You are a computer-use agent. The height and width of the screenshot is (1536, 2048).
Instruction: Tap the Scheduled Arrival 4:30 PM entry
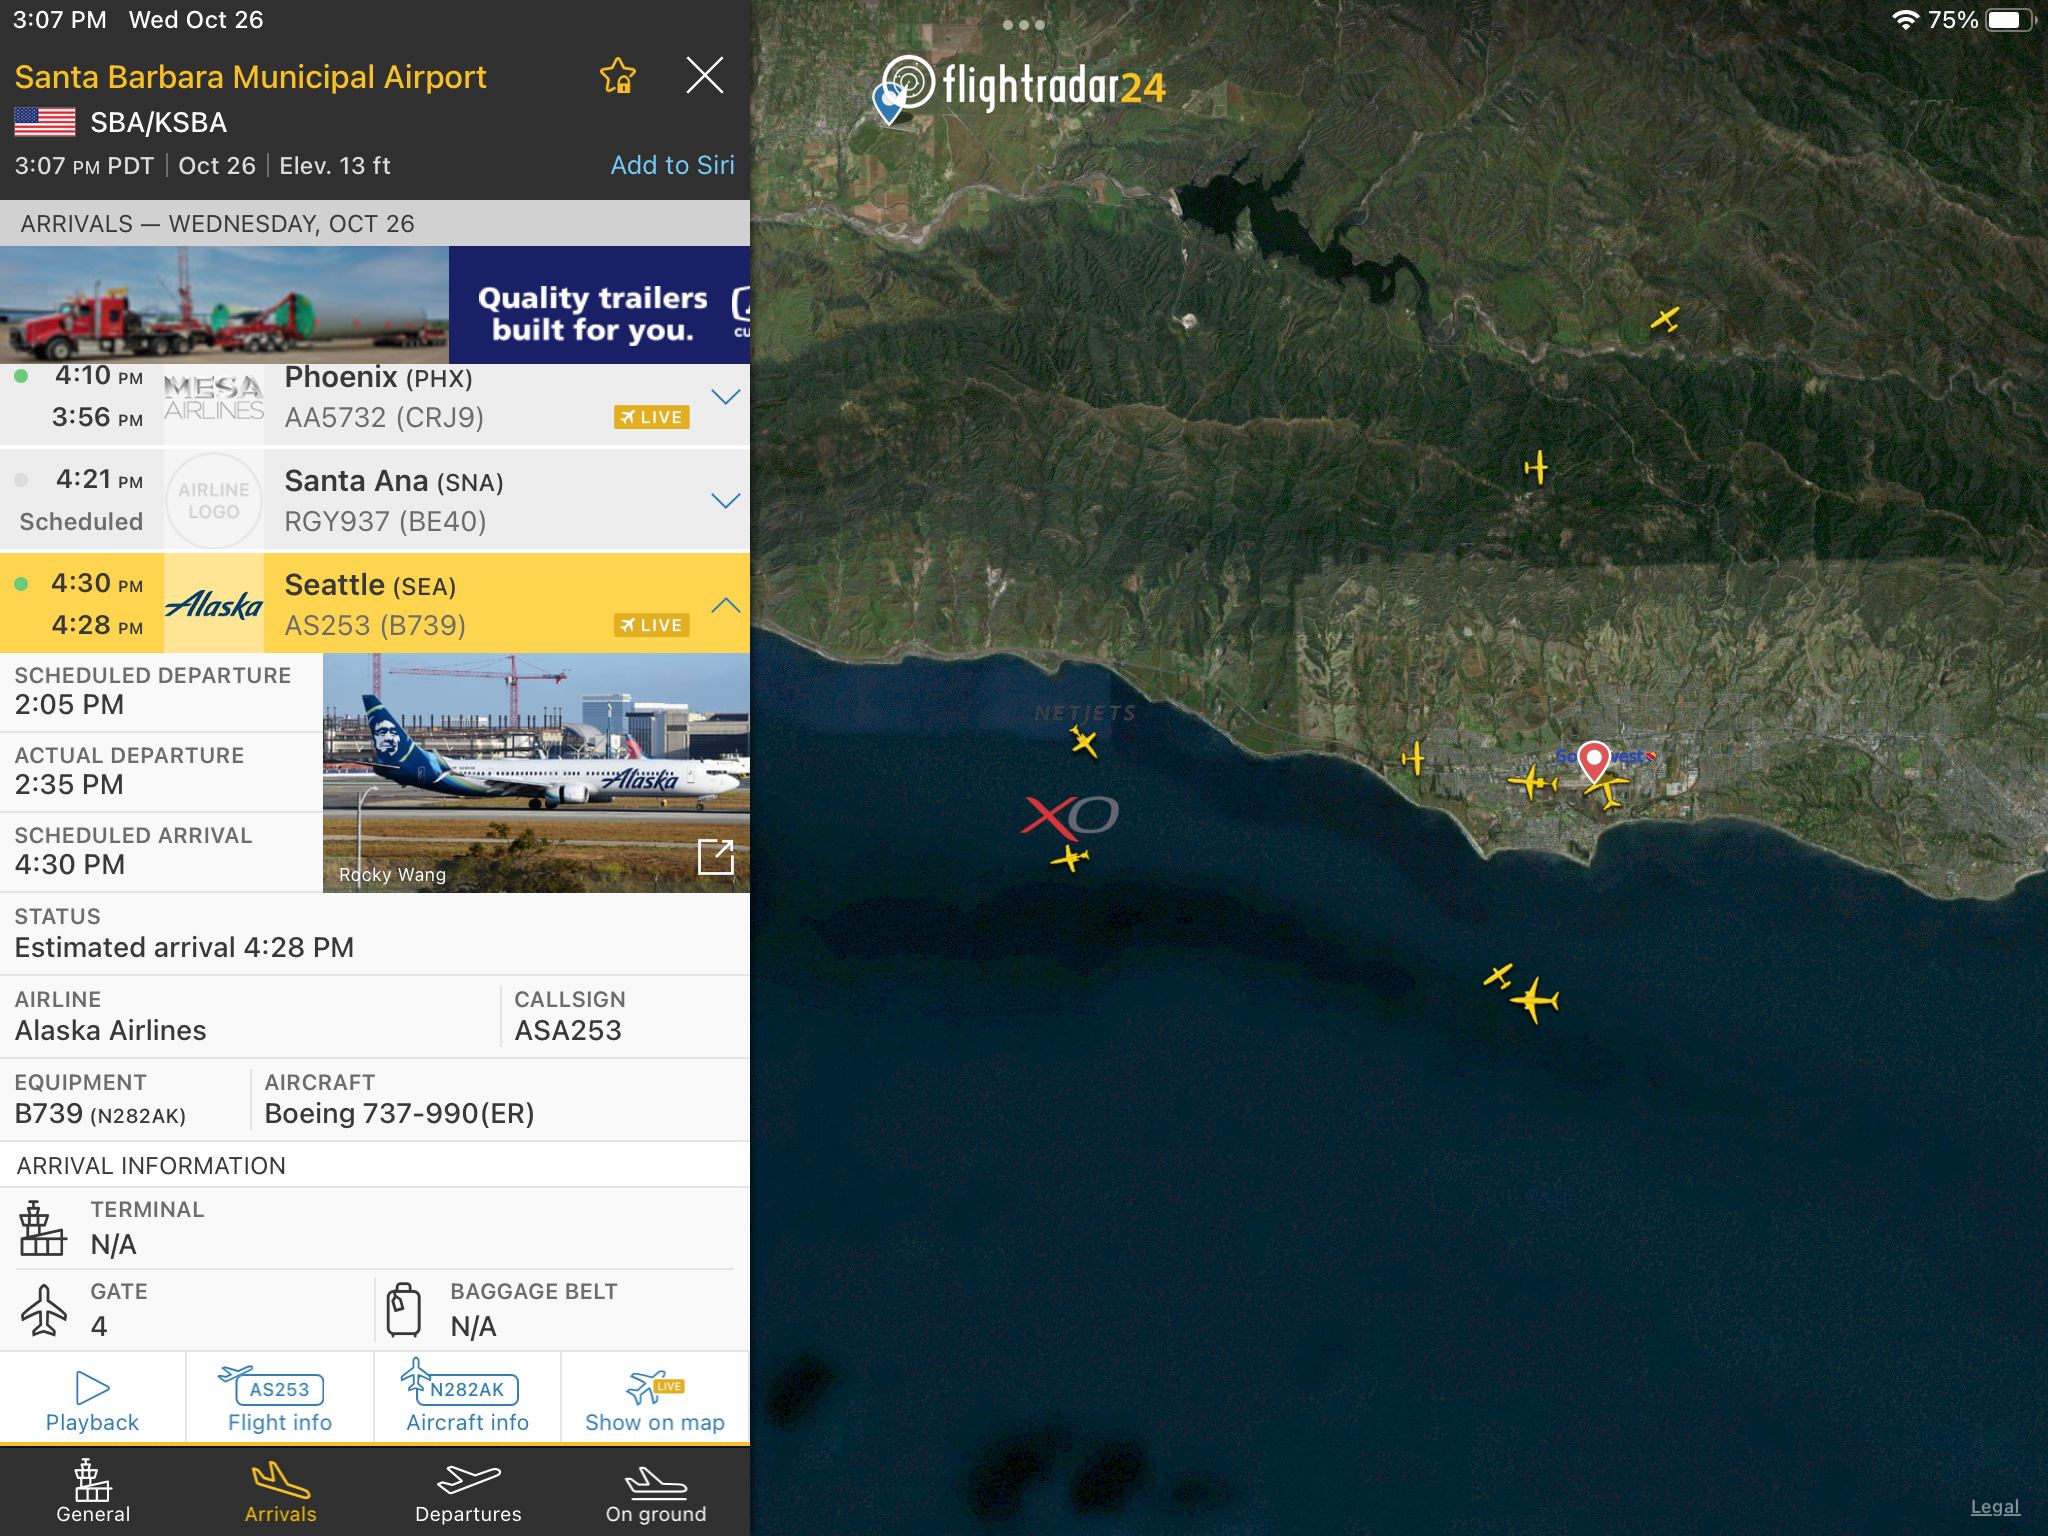pos(161,851)
